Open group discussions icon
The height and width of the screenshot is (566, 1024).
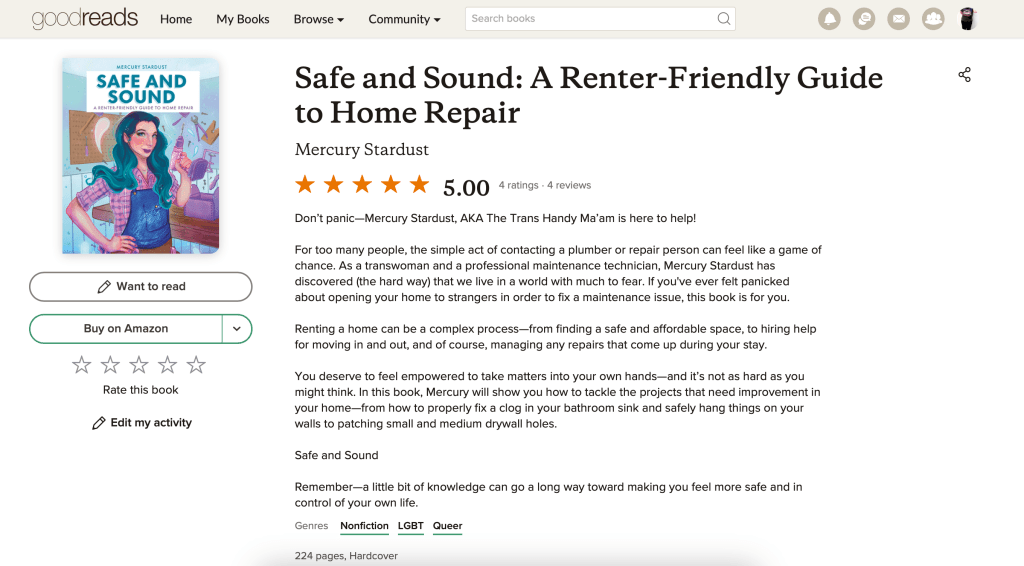click(x=864, y=19)
